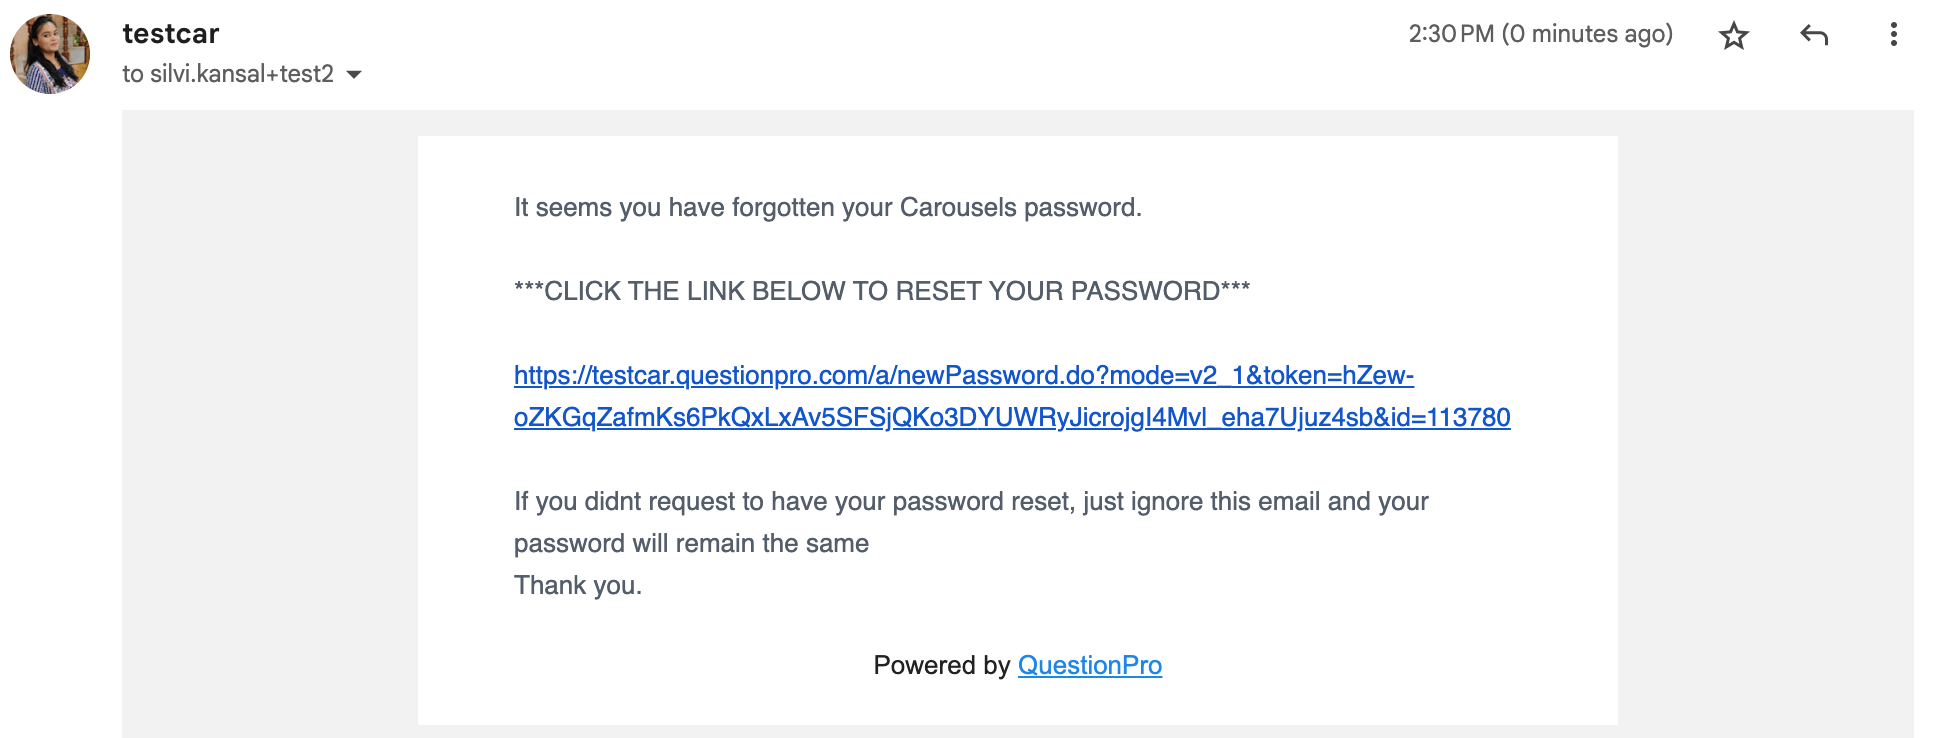Click the "Powered by" footer text
Screen dimensions: 1942x738
pyautogui.click(x=941, y=666)
